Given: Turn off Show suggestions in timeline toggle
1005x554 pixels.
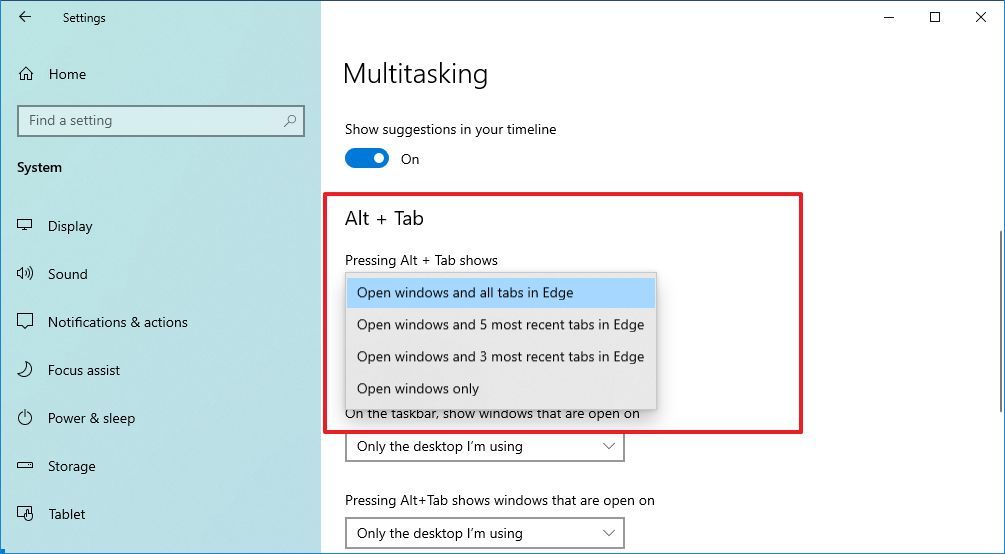Looking at the screenshot, I should [367, 159].
